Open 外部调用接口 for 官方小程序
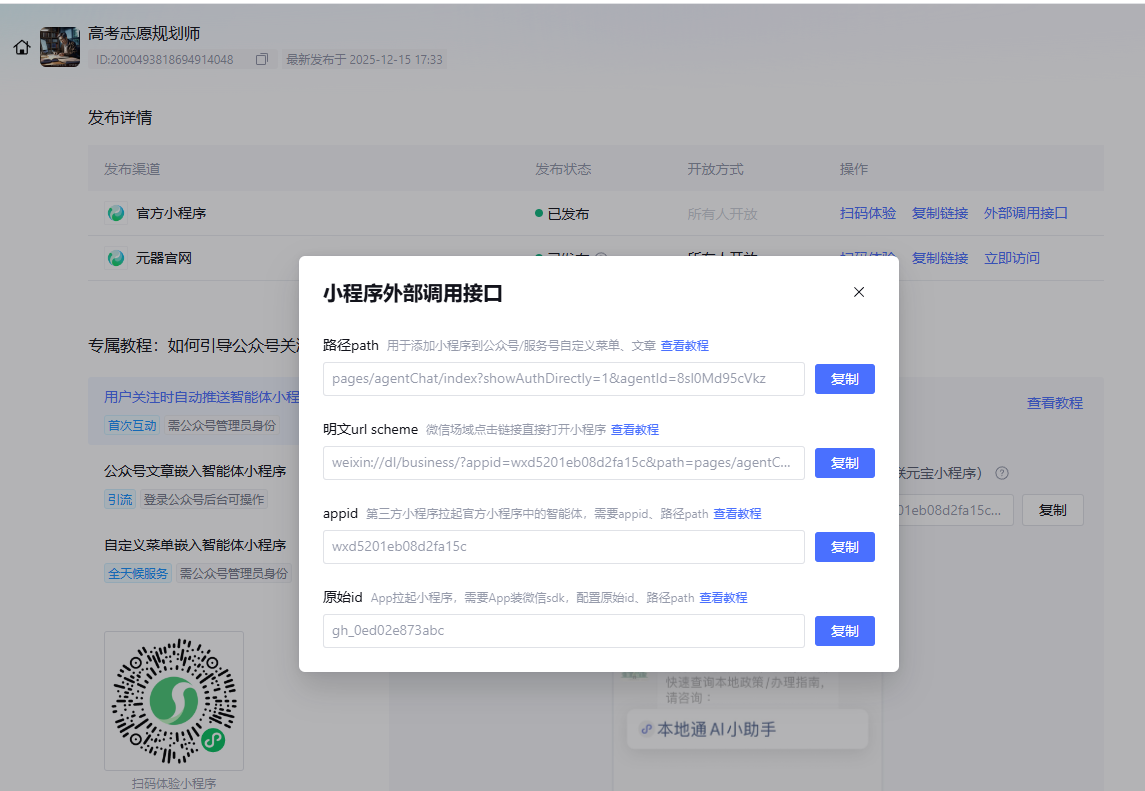1145x791 pixels. [1025, 213]
